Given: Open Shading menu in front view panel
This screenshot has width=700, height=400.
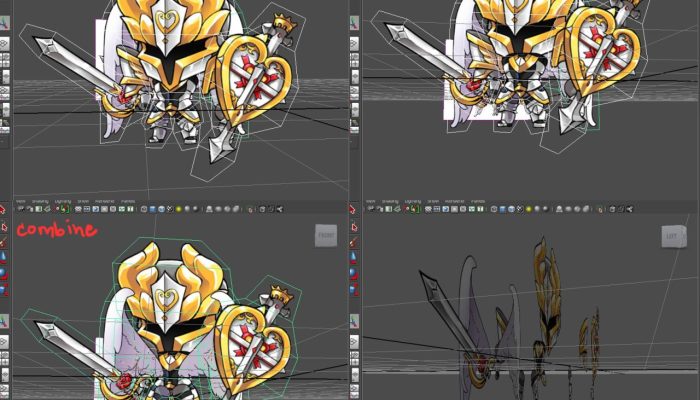Looking at the screenshot, I should tap(39, 201).
